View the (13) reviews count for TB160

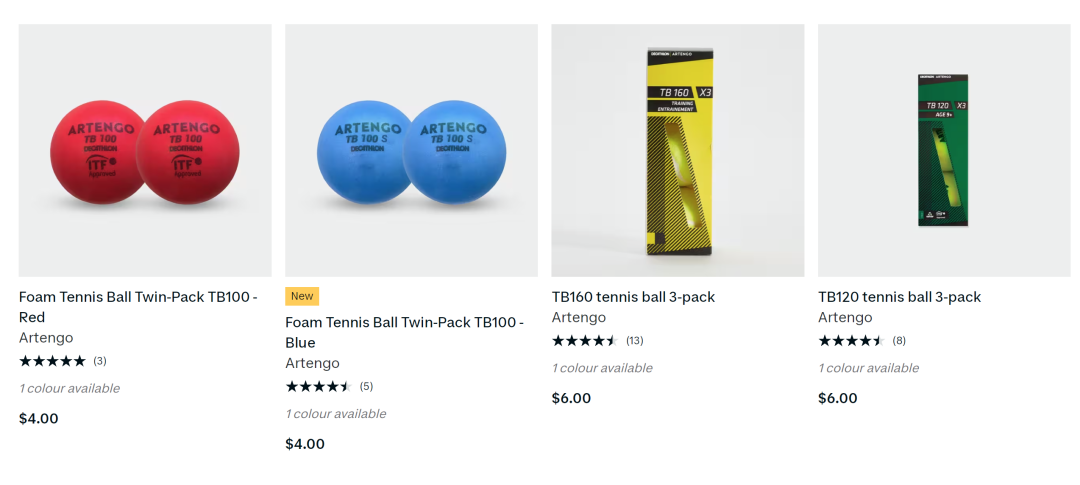click(634, 340)
